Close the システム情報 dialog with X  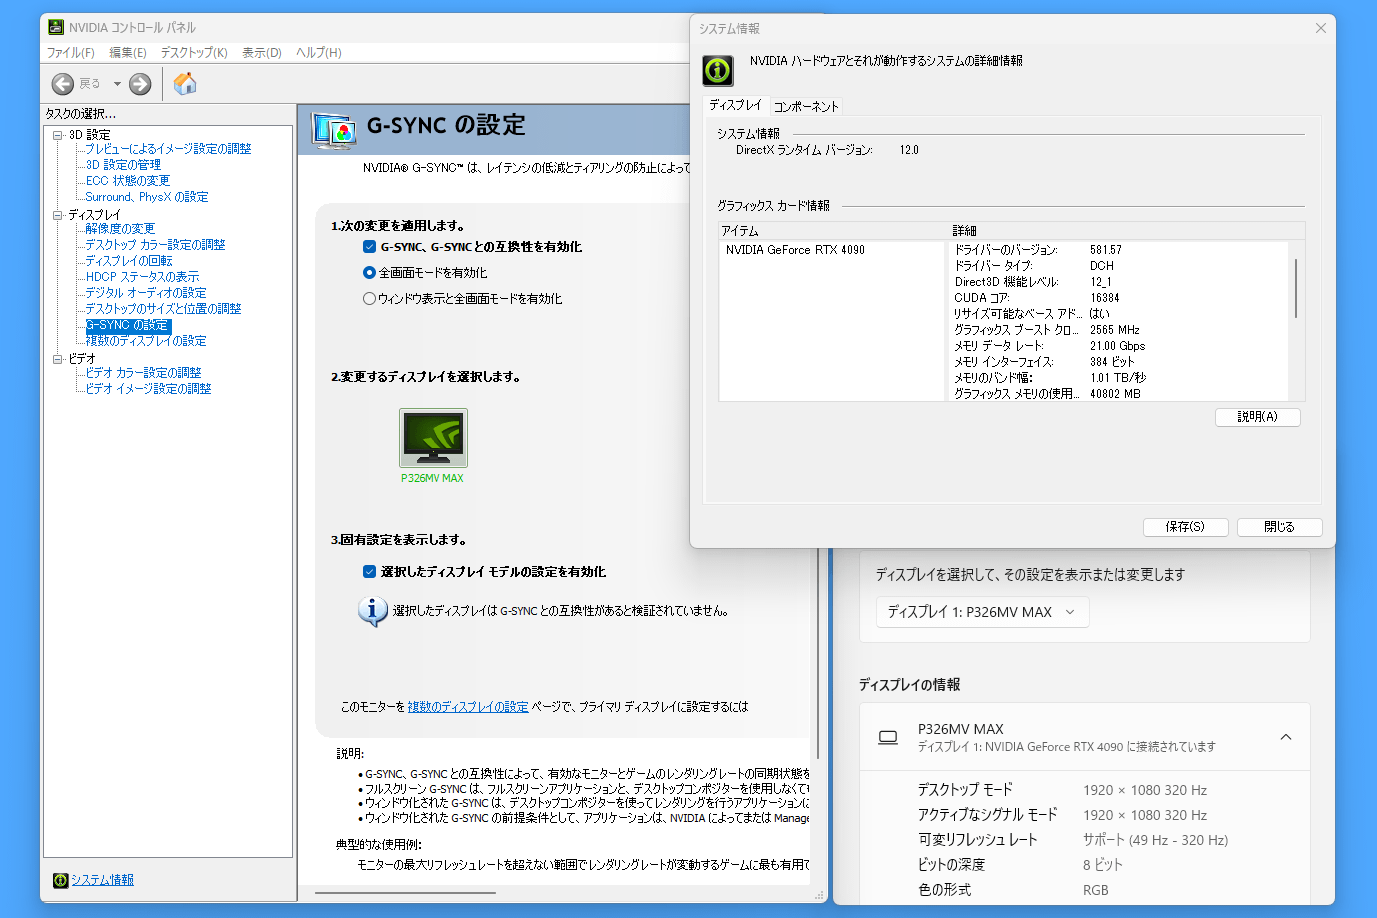point(1320,28)
